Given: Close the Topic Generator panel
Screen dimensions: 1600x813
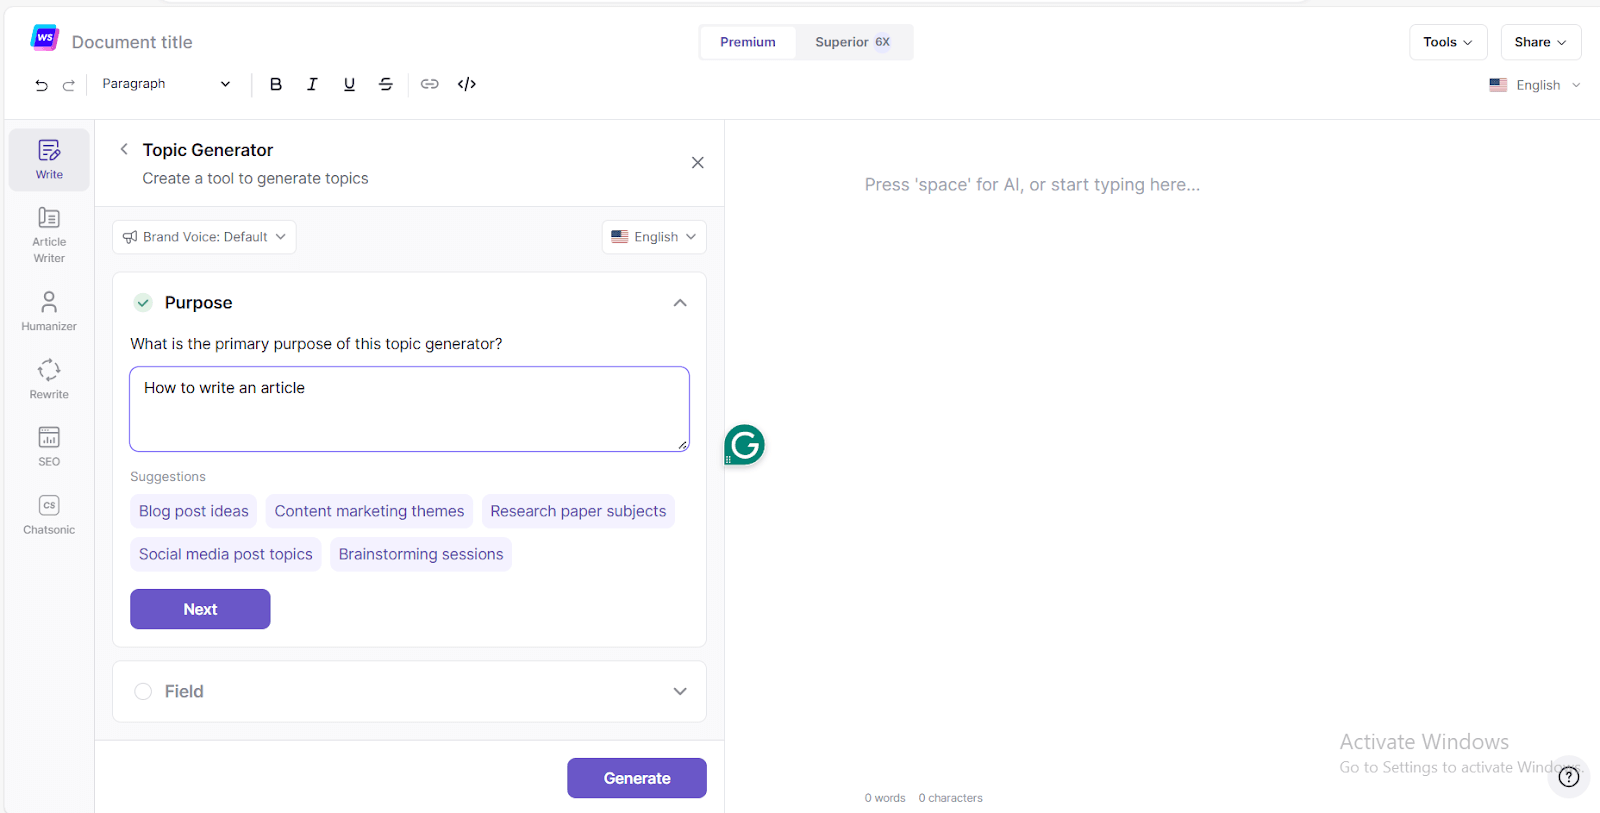Looking at the screenshot, I should 698,163.
